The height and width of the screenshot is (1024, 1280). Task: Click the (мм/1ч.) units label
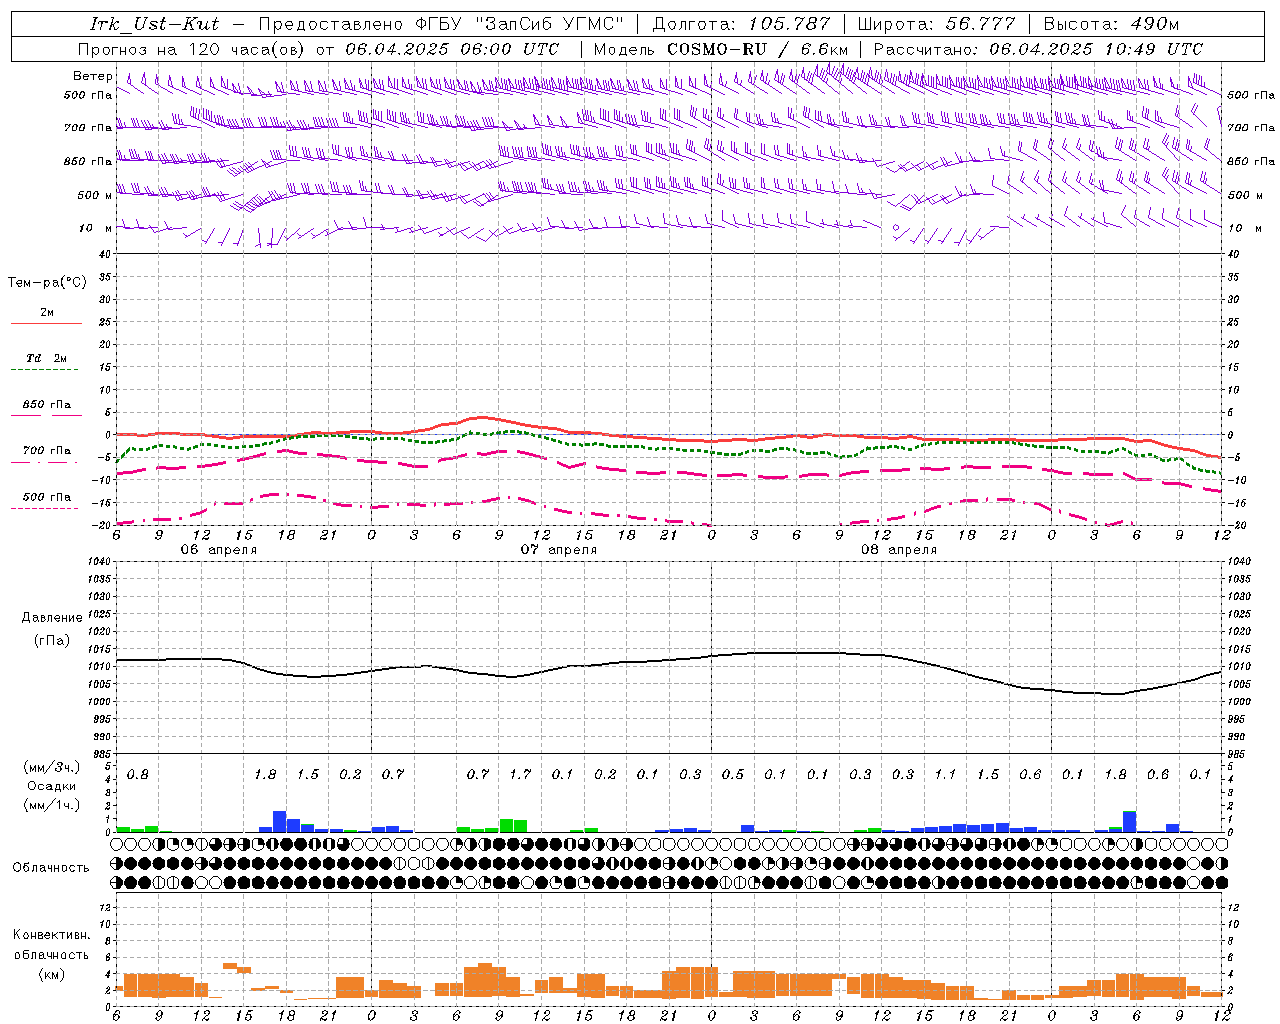[52, 805]
